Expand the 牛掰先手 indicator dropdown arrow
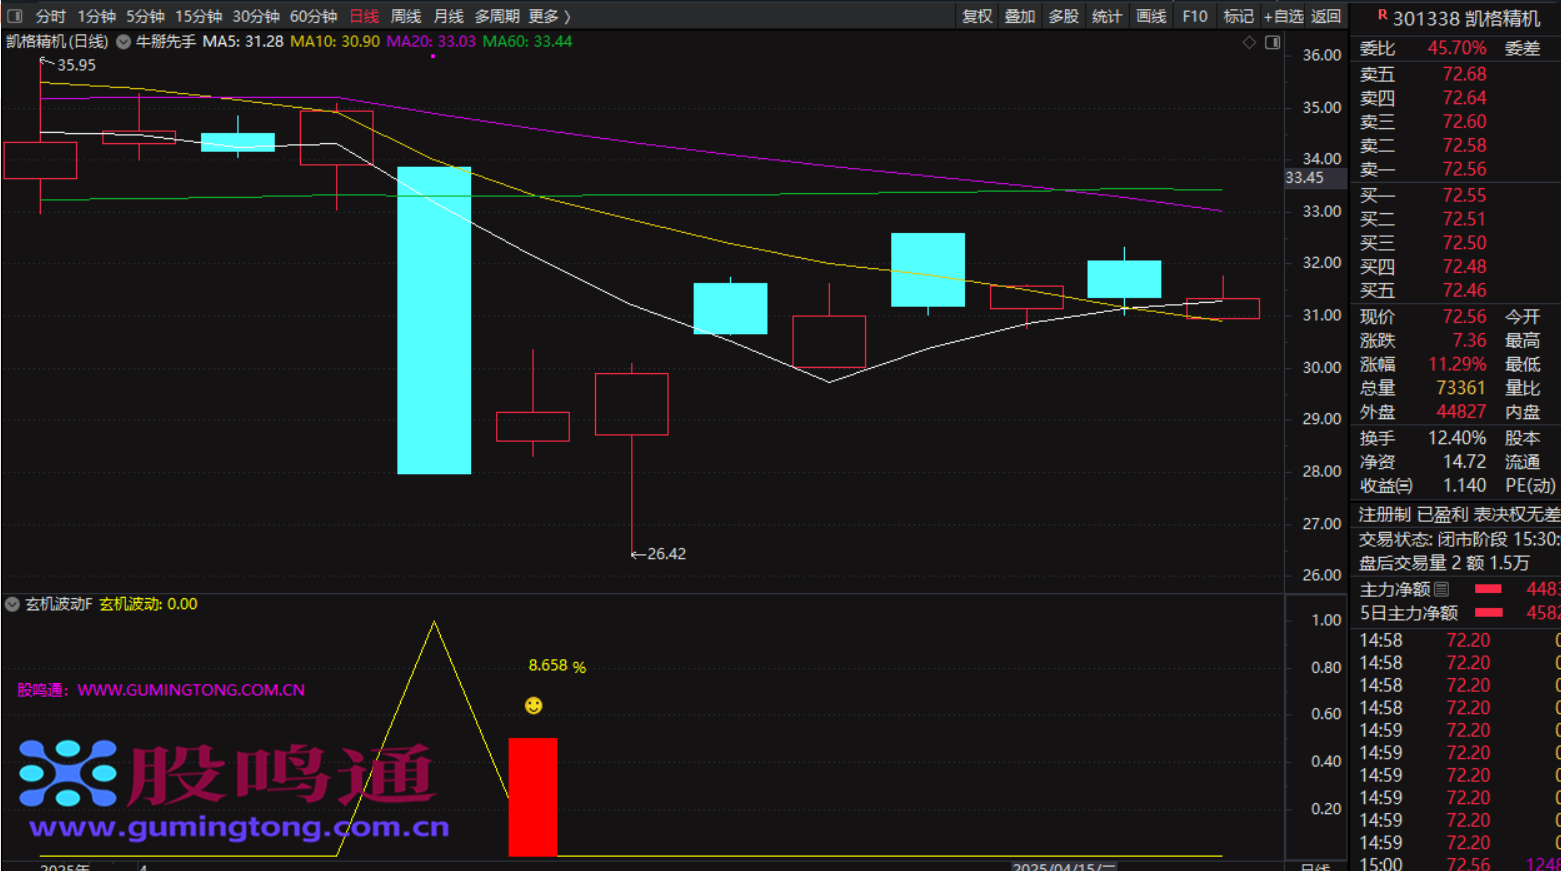Screen dimensions: 1561x871 [124, 42]
